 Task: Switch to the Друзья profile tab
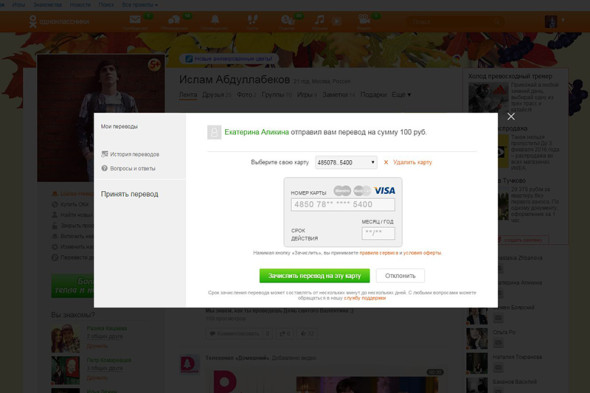(x=217, y=94)
